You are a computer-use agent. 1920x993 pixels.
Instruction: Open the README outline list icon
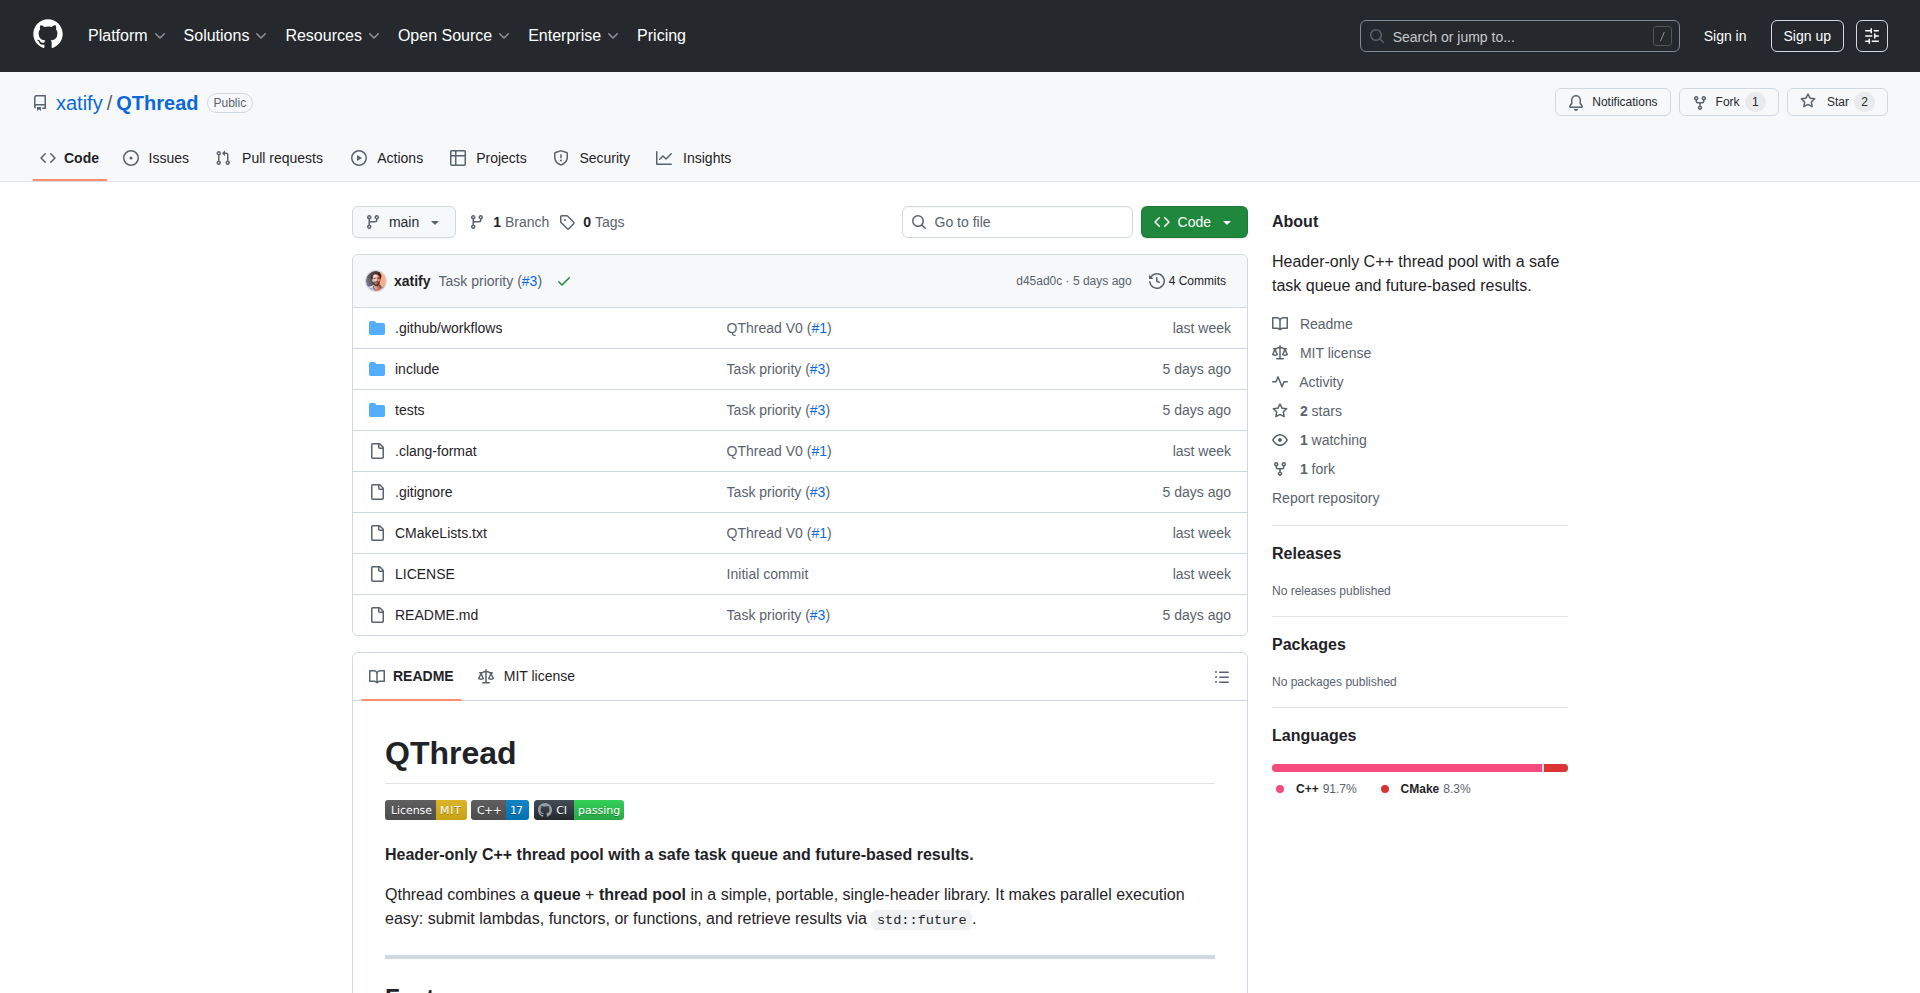click(x=1221, y=677)
